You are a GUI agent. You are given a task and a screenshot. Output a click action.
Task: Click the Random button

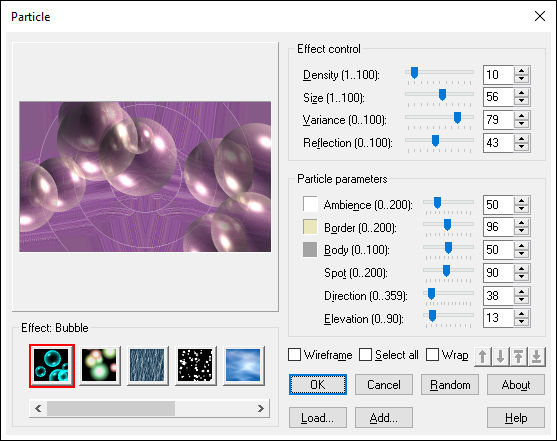pyautogui.click(x=450, y=384)
